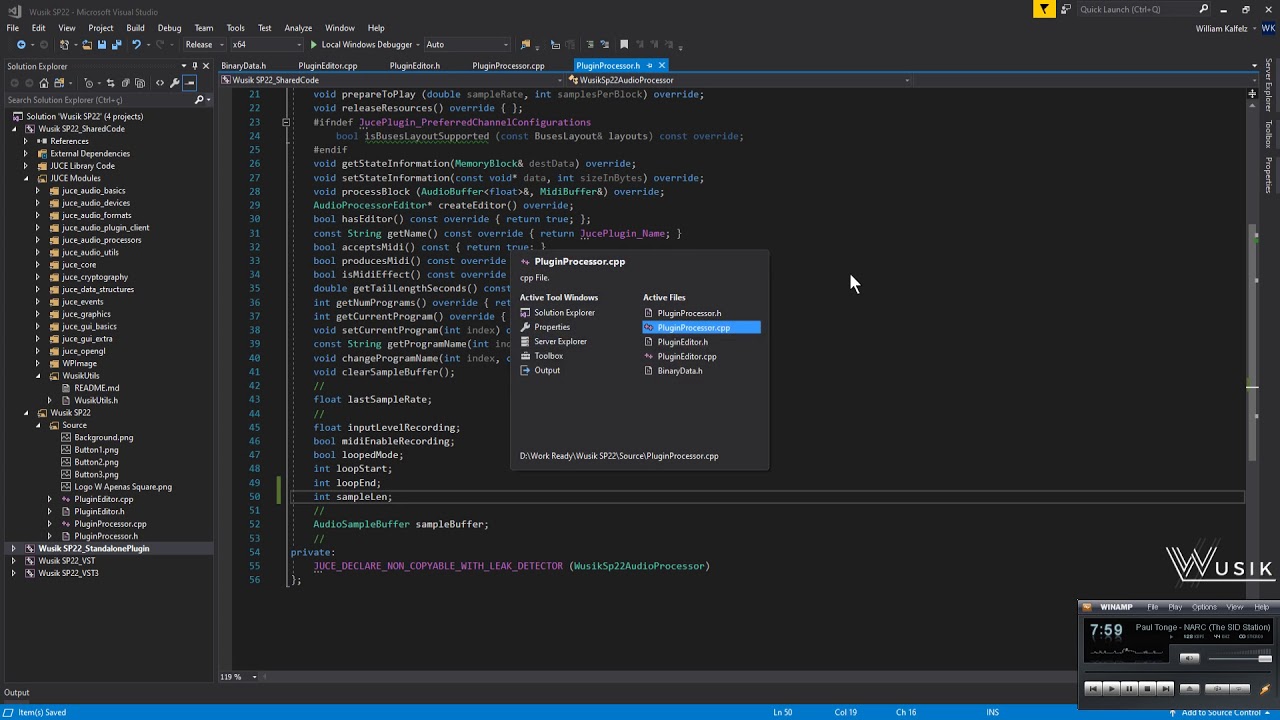Click the feedback filter icon in title bar
Image resolution: width=1280 pixels, height=720 pixels.
point(1044,9)
